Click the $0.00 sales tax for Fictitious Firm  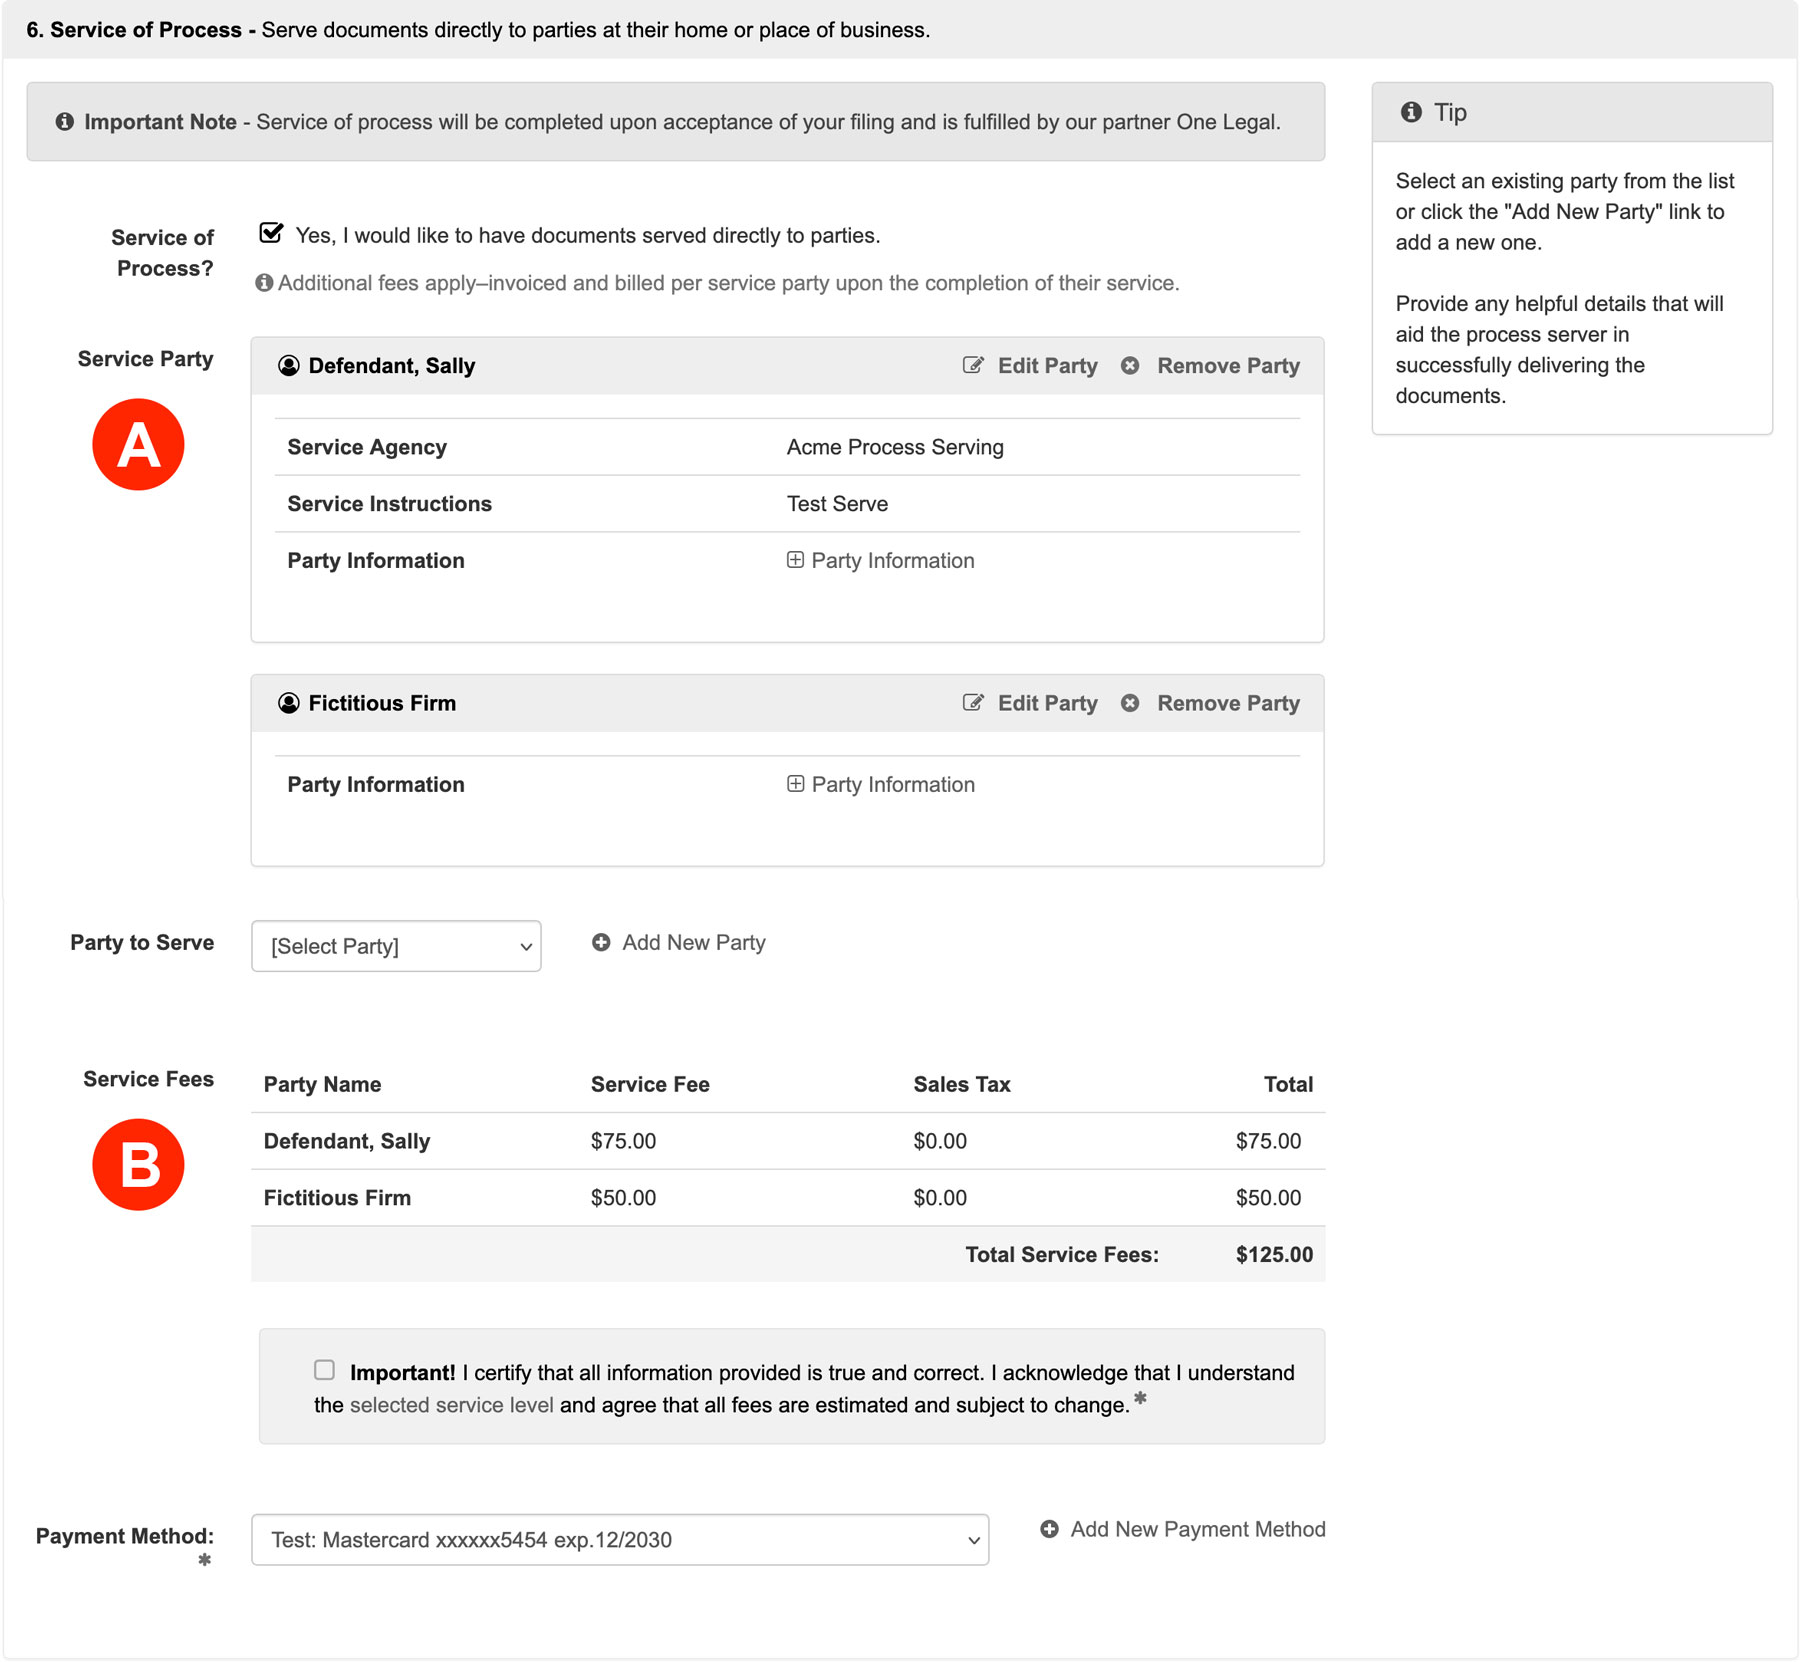940,1198
